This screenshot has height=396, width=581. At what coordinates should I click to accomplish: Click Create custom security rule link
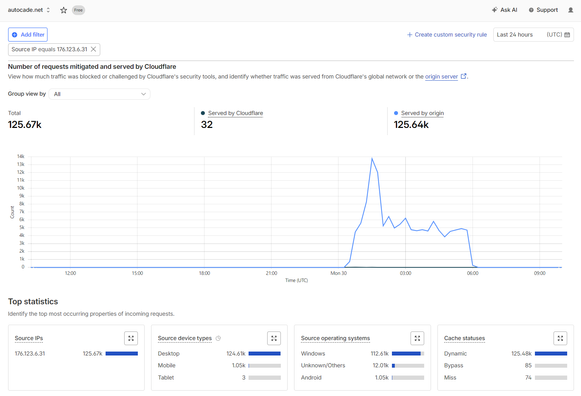coord(447,34)
